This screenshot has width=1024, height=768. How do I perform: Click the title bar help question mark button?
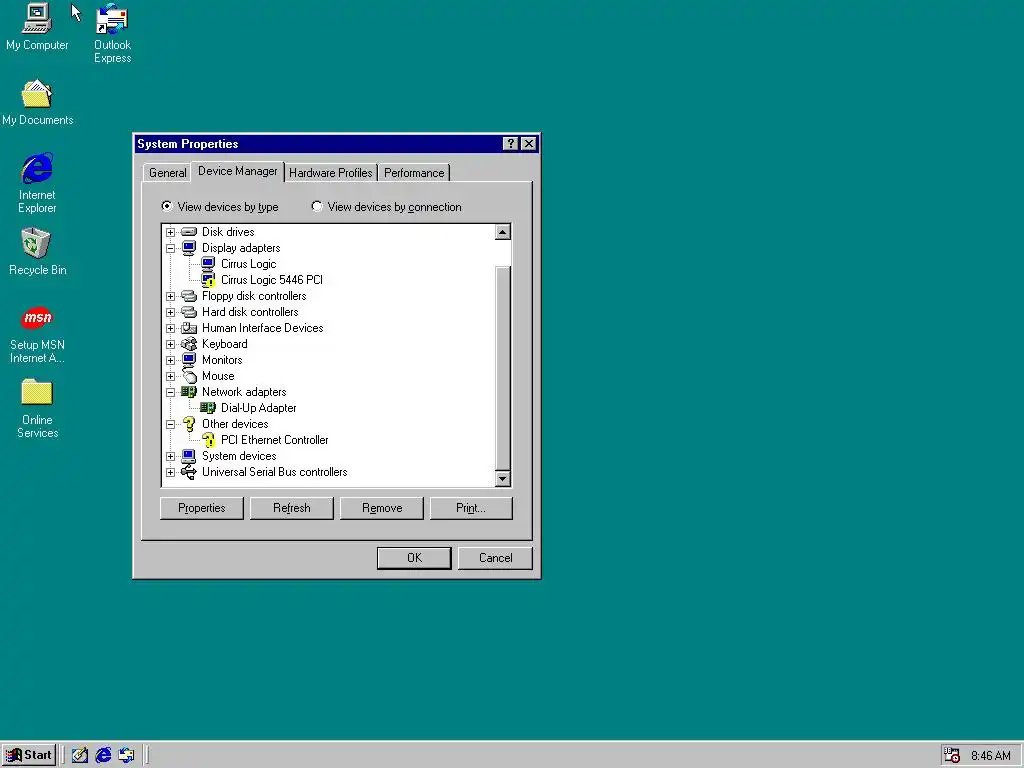(x=511, y=144)
